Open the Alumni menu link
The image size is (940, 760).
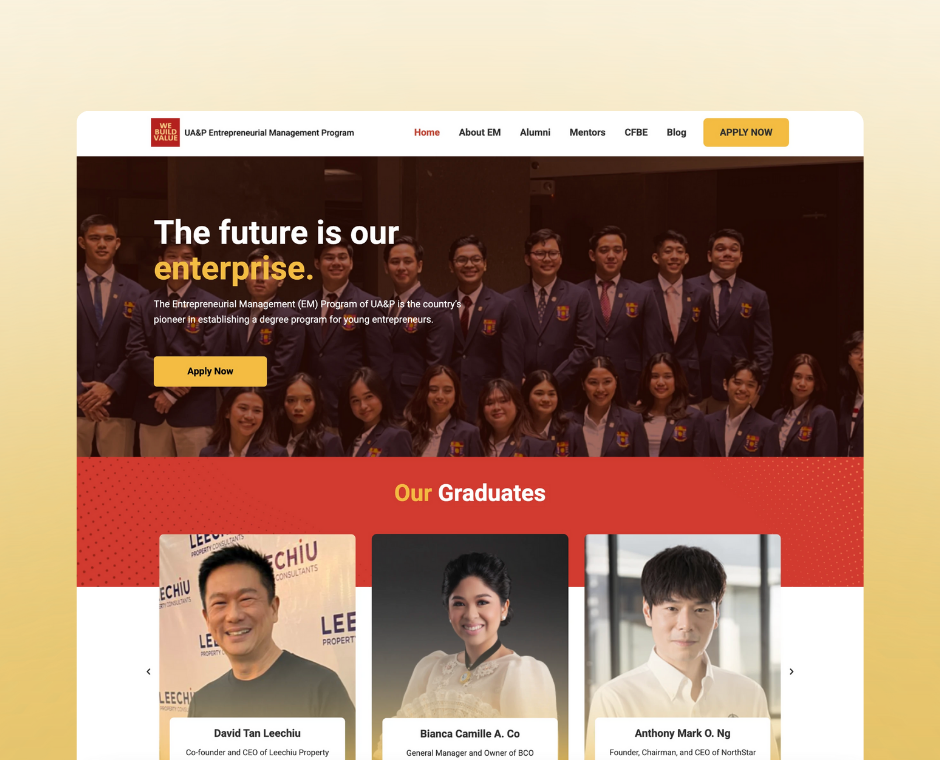tap(535, 132)
